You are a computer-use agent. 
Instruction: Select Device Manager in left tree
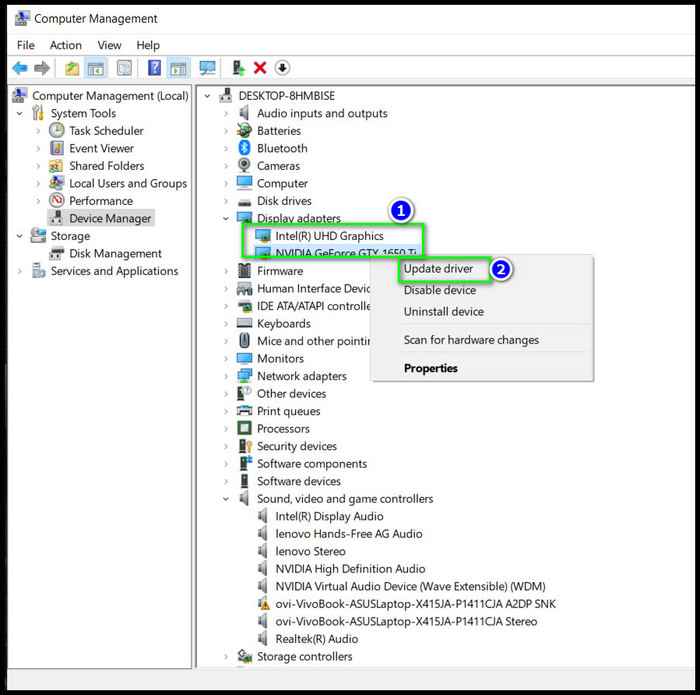[110, 218]
